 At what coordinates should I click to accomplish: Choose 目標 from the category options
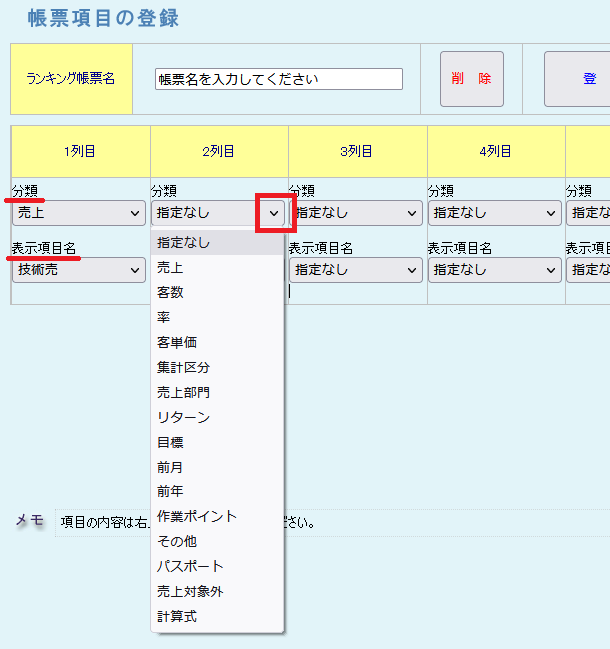pyautogui.click(x=171, y=442)
